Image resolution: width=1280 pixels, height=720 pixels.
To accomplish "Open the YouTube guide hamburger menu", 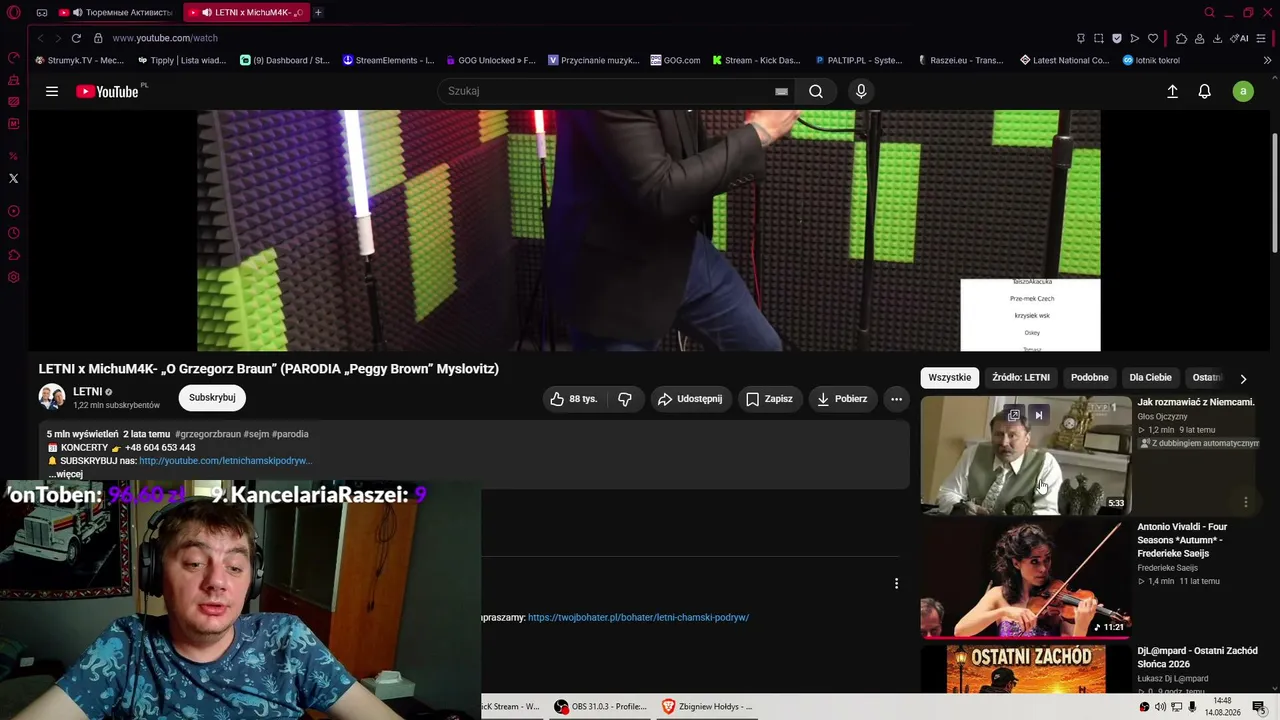I will tap(52, 91).
